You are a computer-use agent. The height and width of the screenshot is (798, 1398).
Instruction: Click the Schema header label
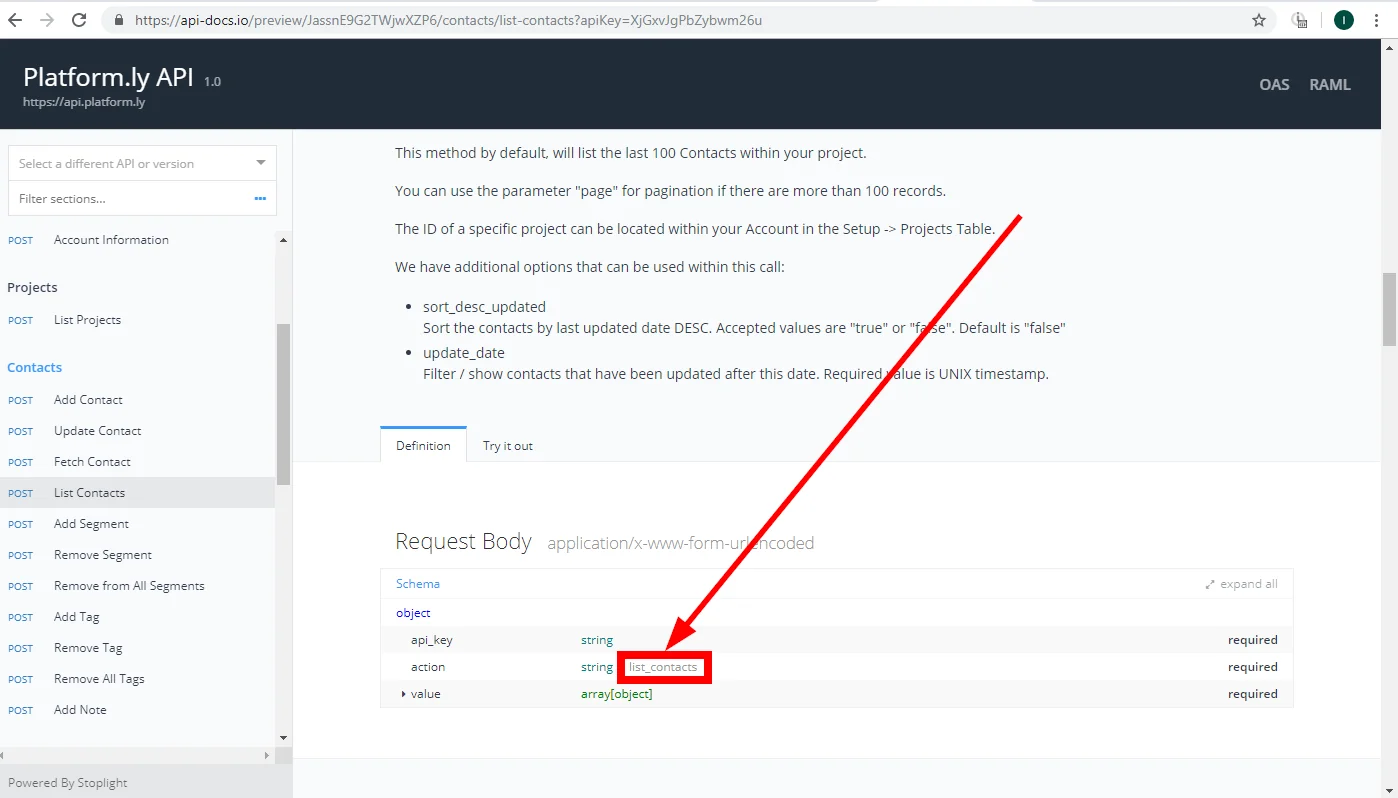[418, 584]
